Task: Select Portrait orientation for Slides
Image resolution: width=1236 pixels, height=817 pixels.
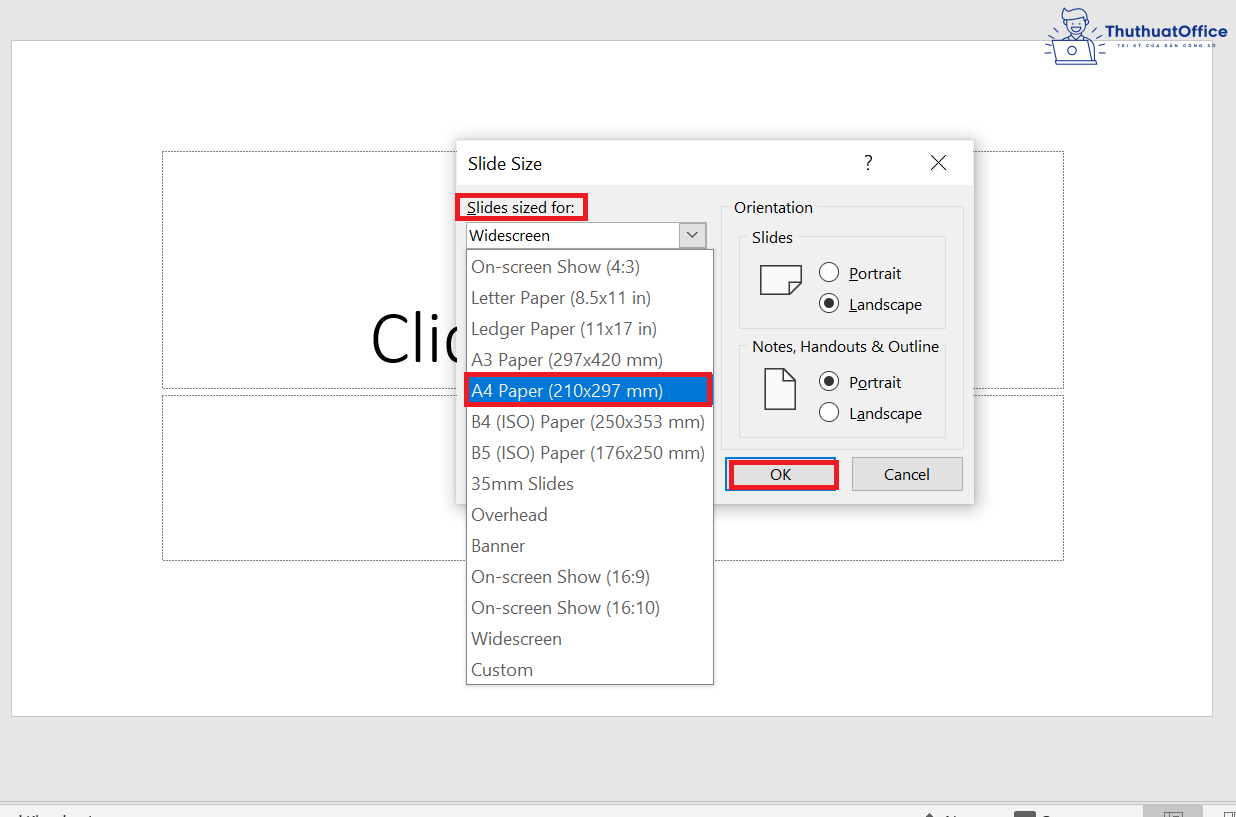Action: pos(829,272)
